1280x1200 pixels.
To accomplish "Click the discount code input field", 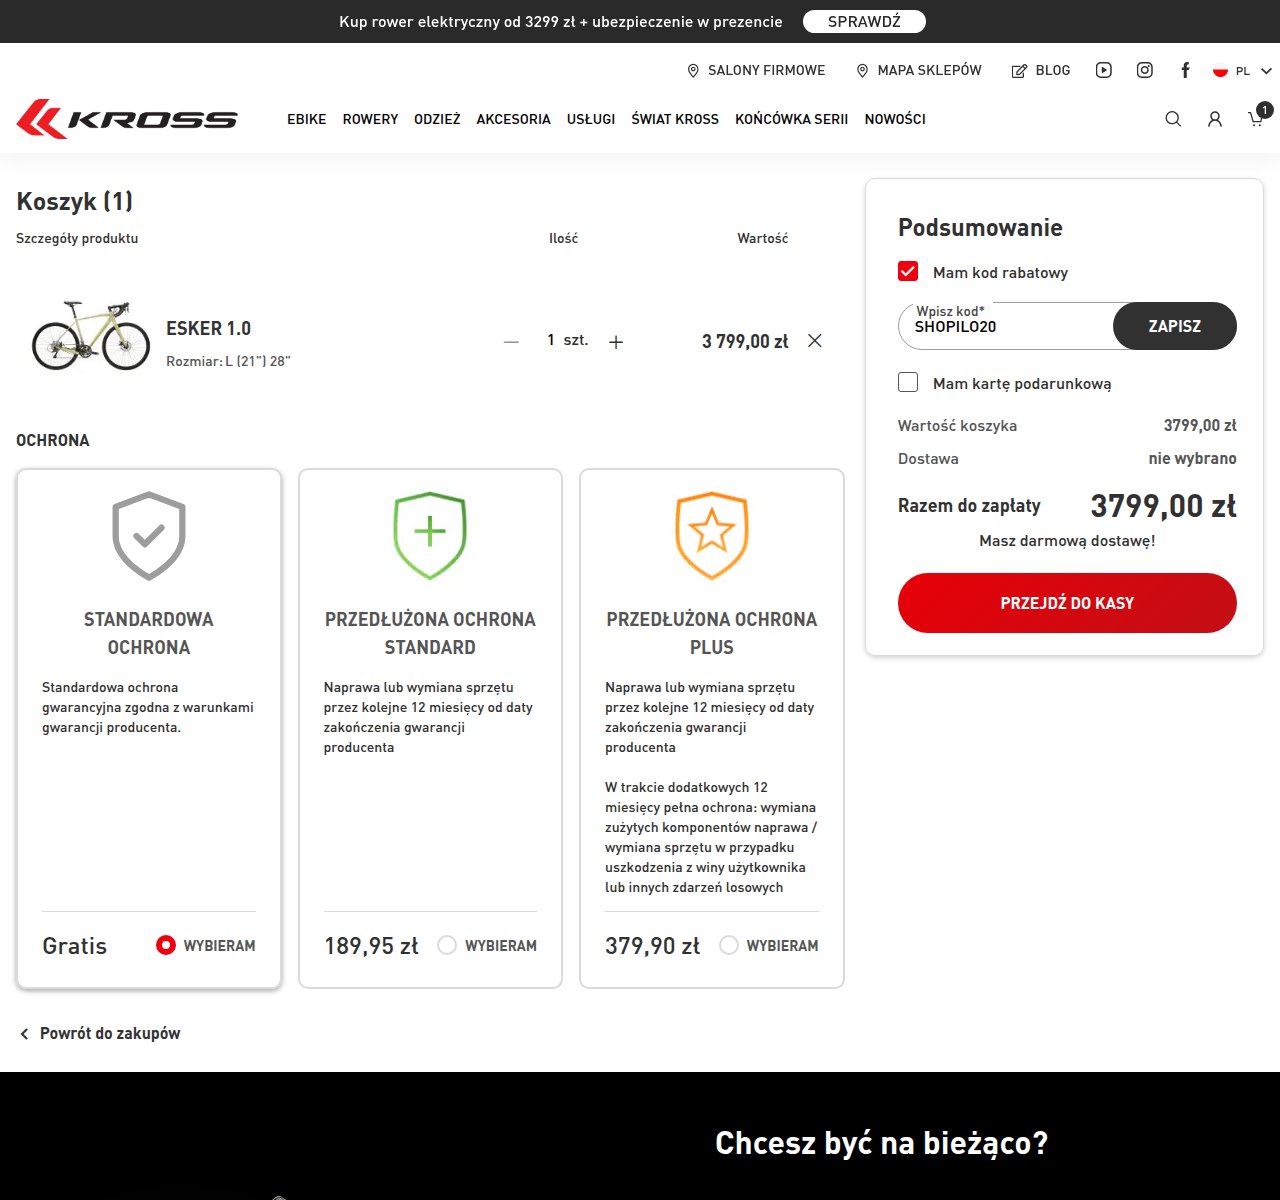I will [1006, 326].
